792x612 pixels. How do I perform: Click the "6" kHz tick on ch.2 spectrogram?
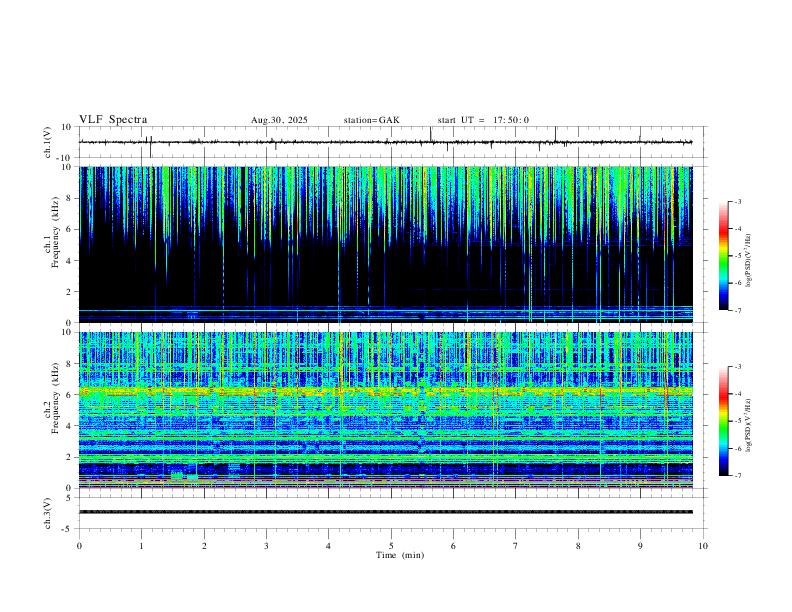pos(69,395)
